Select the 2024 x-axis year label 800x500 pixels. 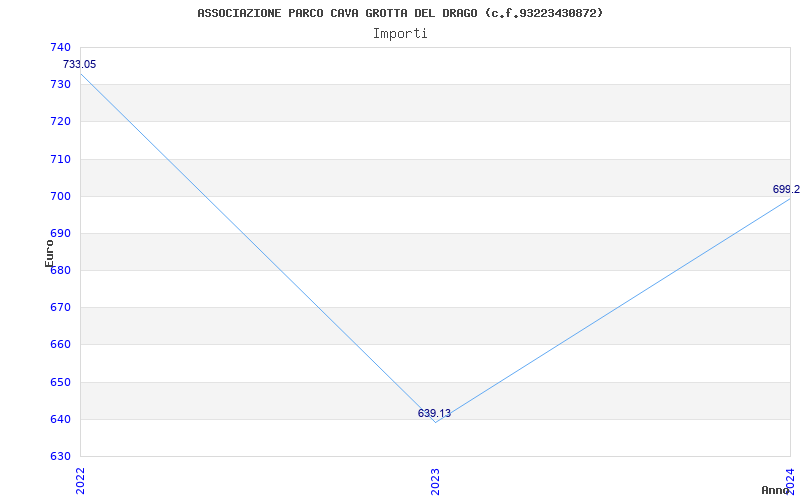(790, 481)
